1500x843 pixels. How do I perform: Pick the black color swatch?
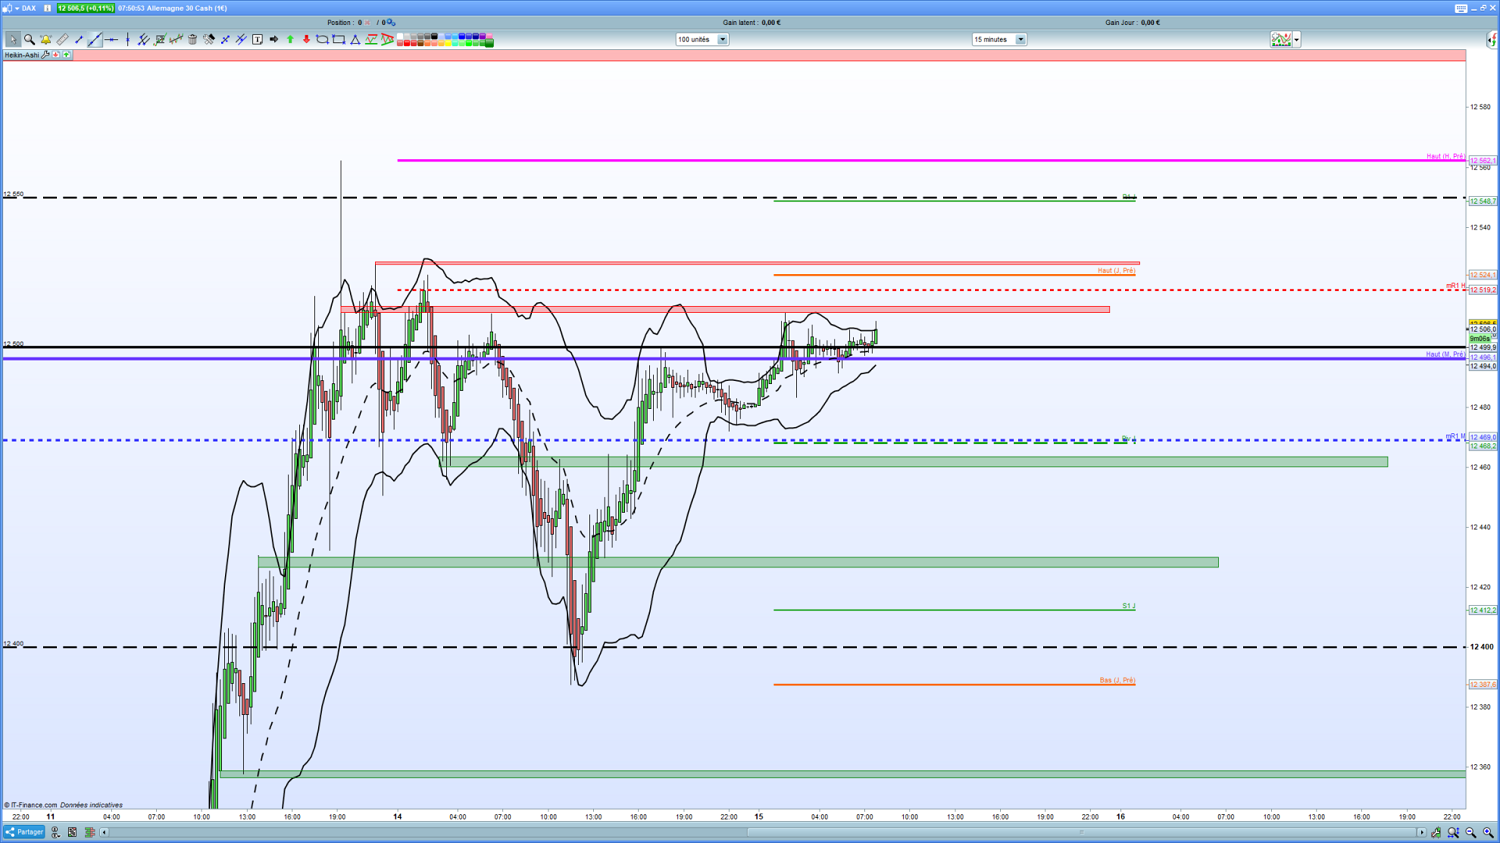pos(434,37)
